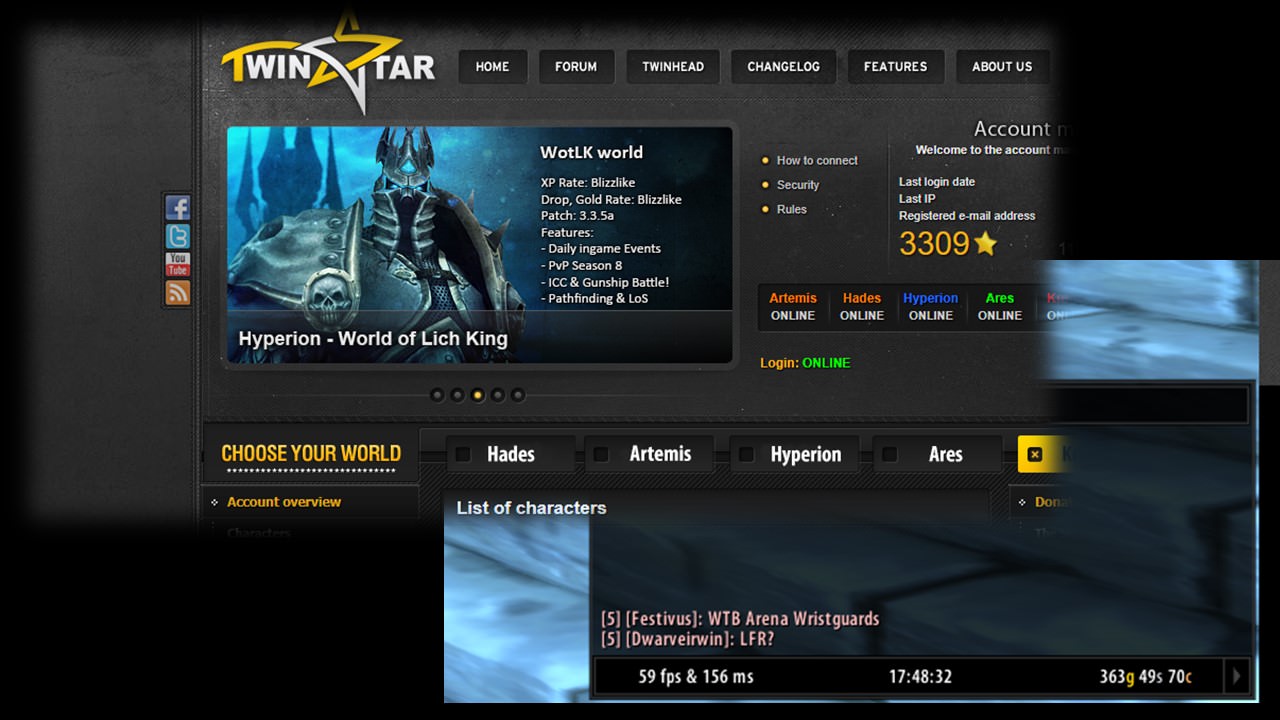1280x720 pixels.
Task: Tick the Artemis world checkbox
Action: (x=601, y=454)
